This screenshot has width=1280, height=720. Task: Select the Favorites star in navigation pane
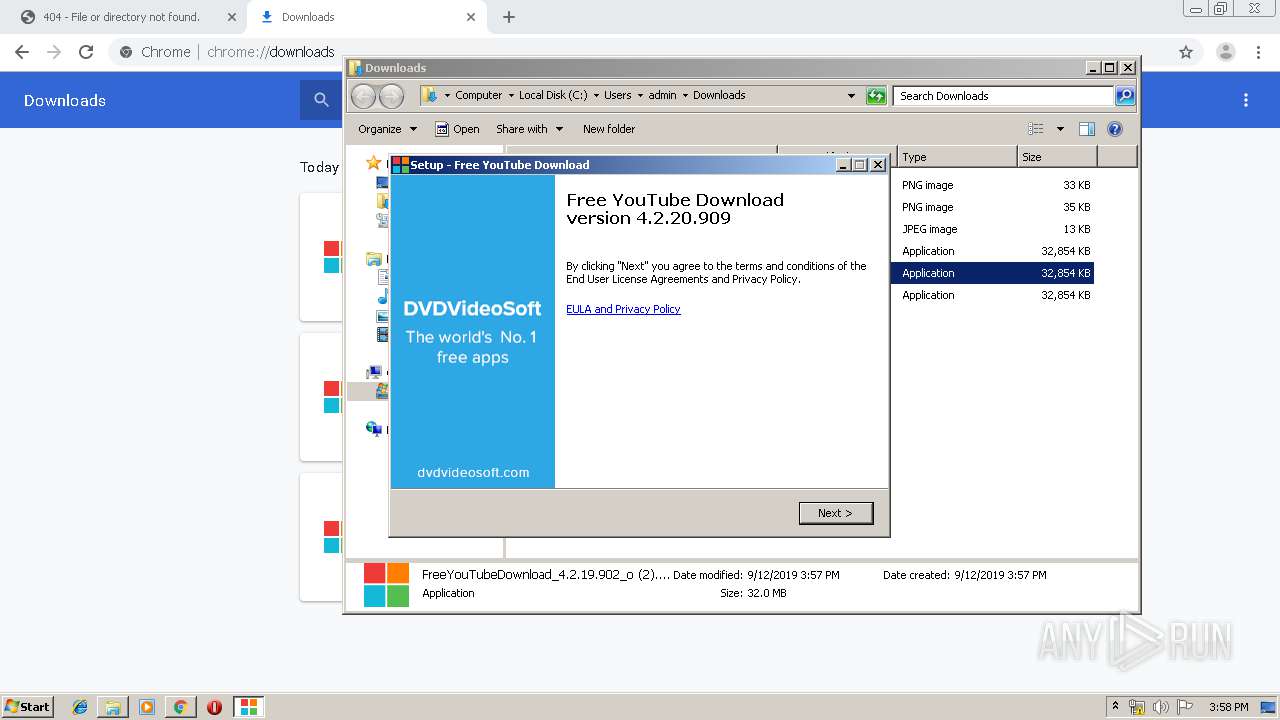click(373, 163)
